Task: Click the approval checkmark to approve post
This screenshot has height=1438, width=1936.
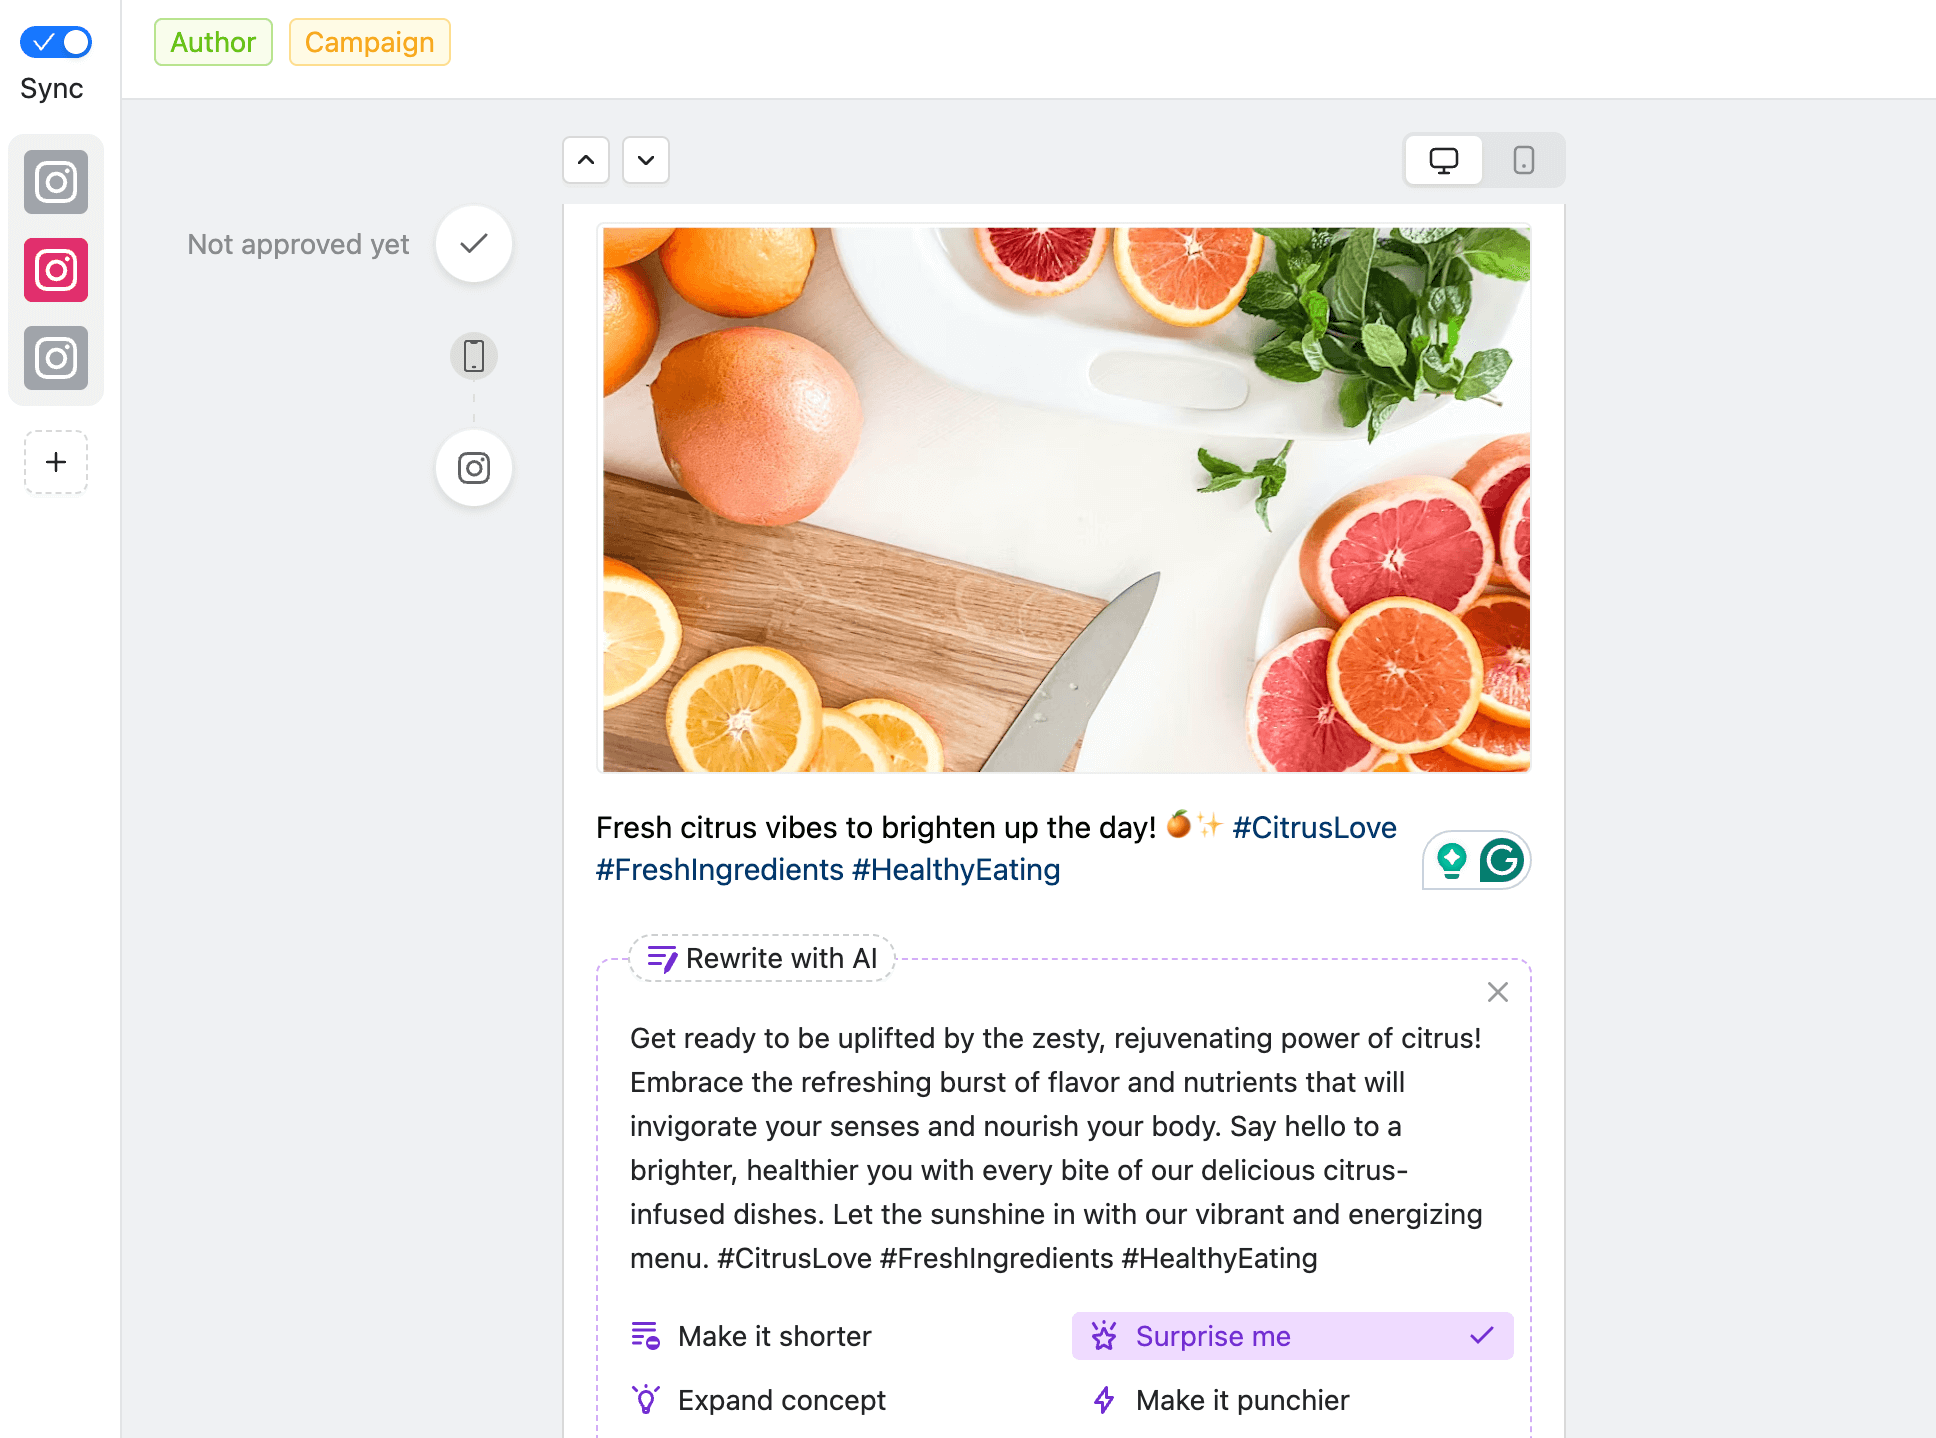Action: click(476, 243)
